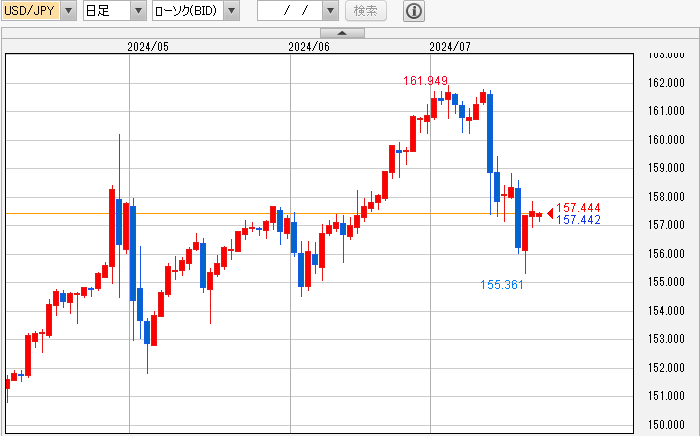The height and width of the screenshot is (436, 700).
Task: Click the red 157.444 current price label
Action: pyautogui.click(x=578, y=208)
